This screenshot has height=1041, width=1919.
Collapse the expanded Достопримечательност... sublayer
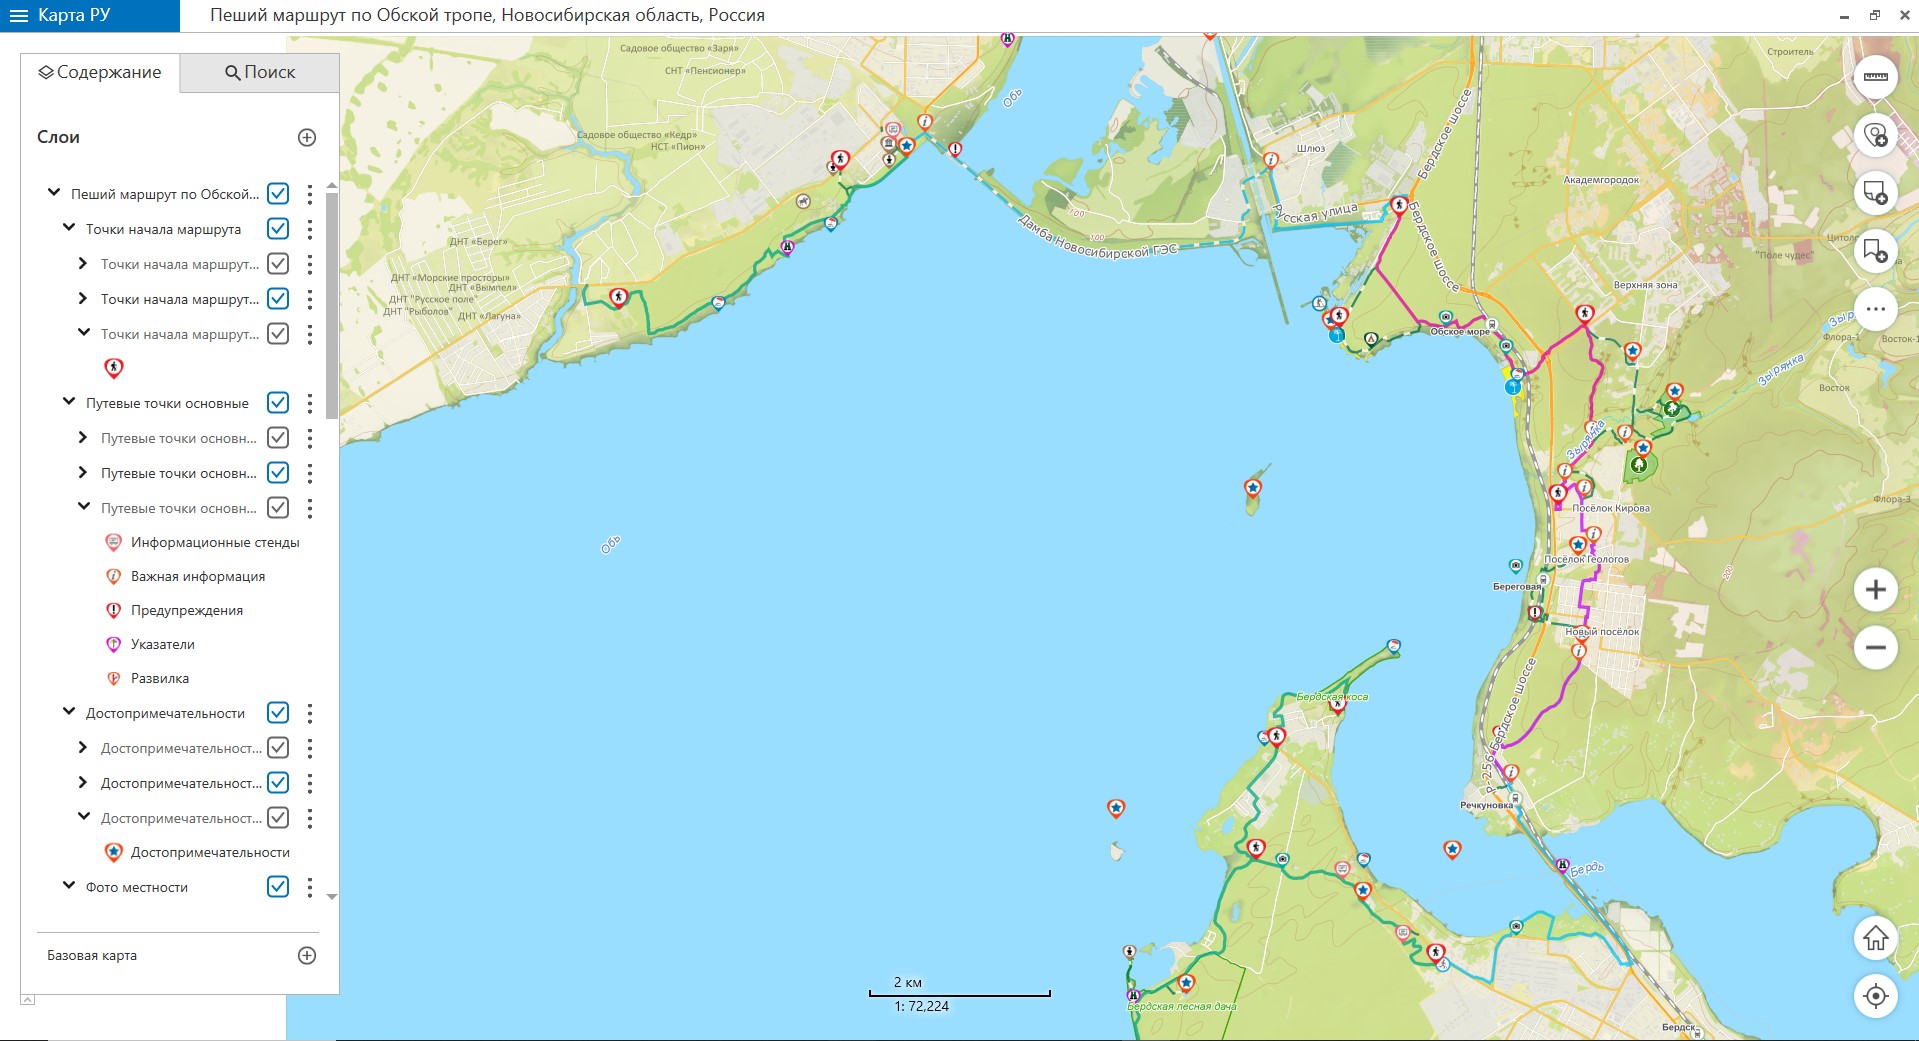pyautogui.click(x=84, y=817)
